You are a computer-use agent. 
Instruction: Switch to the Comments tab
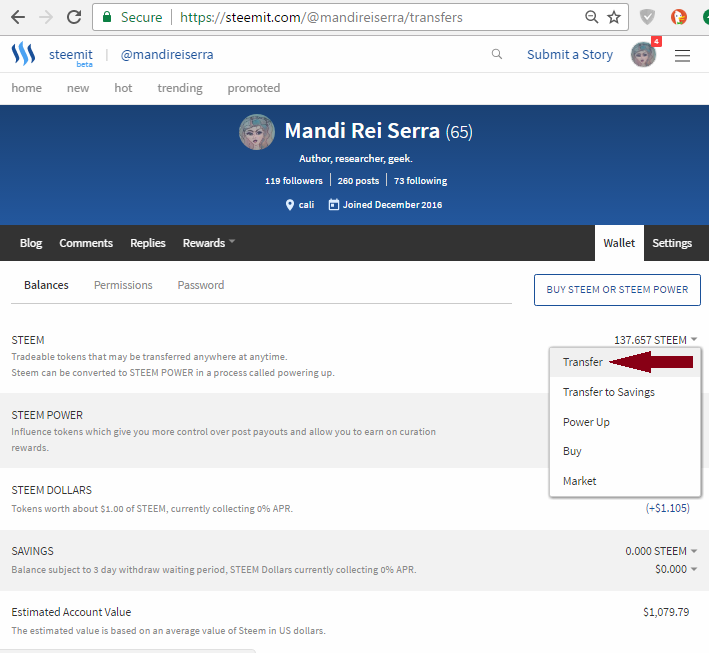pyautogui.click(x=86, y=243)
